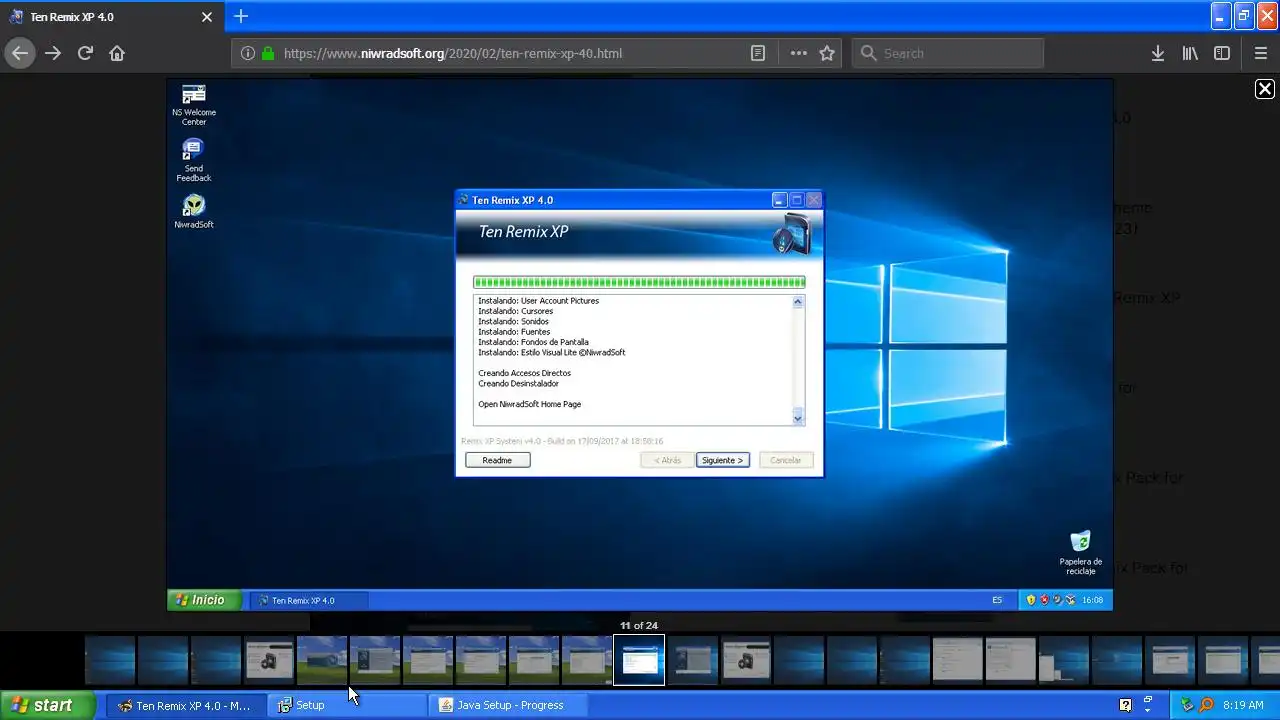This screenshot has width=1280, height=720.
Task: Open the browser home page
Action: (117, 53)
